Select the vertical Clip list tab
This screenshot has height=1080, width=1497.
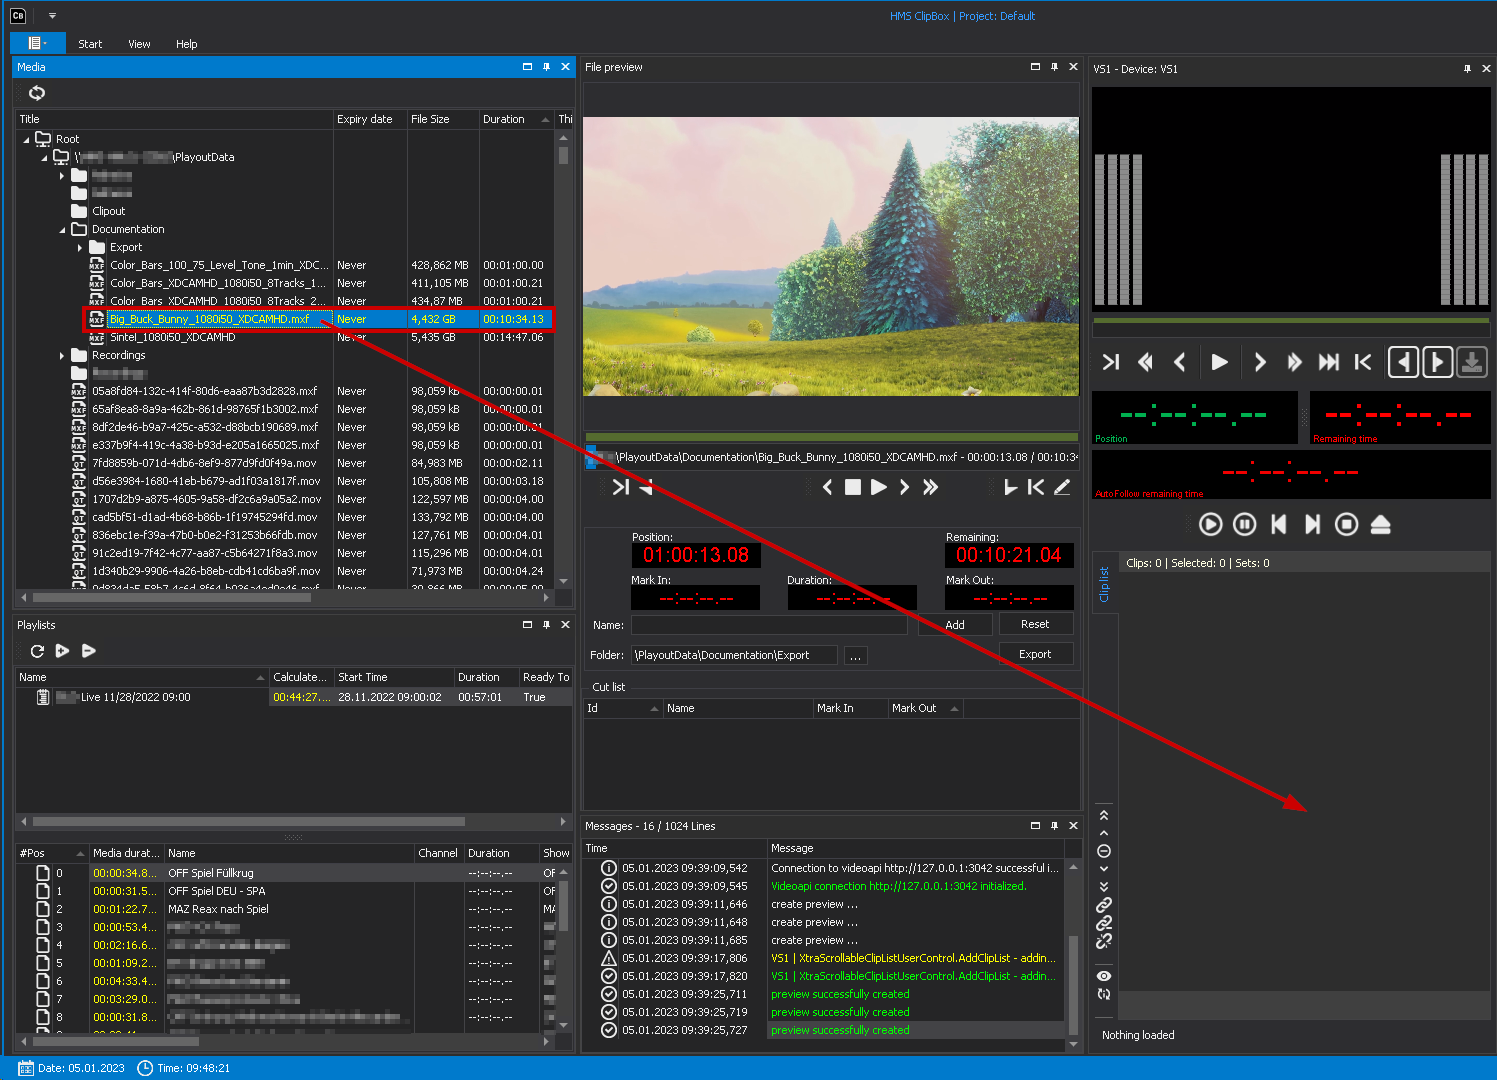[1104, 584]
